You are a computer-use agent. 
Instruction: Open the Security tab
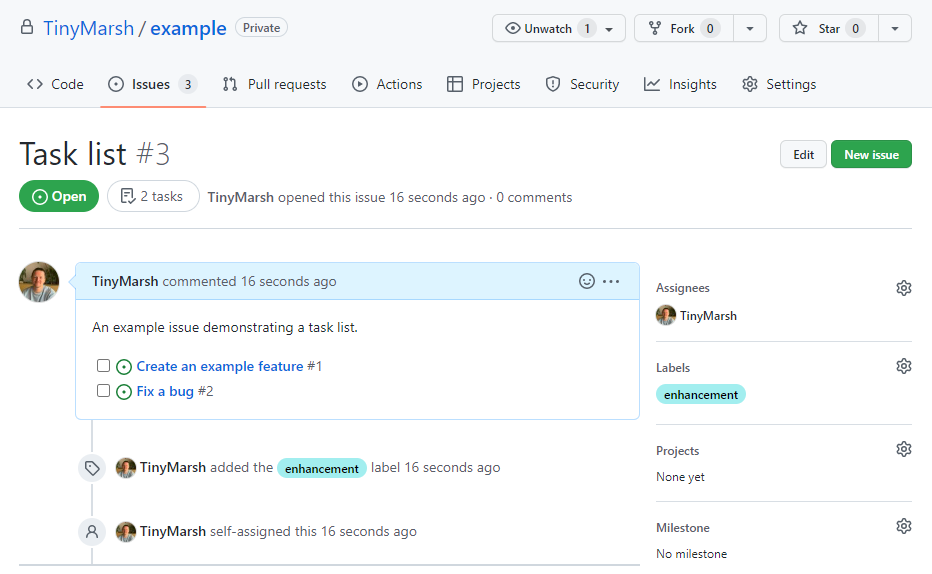coord(582,84)
